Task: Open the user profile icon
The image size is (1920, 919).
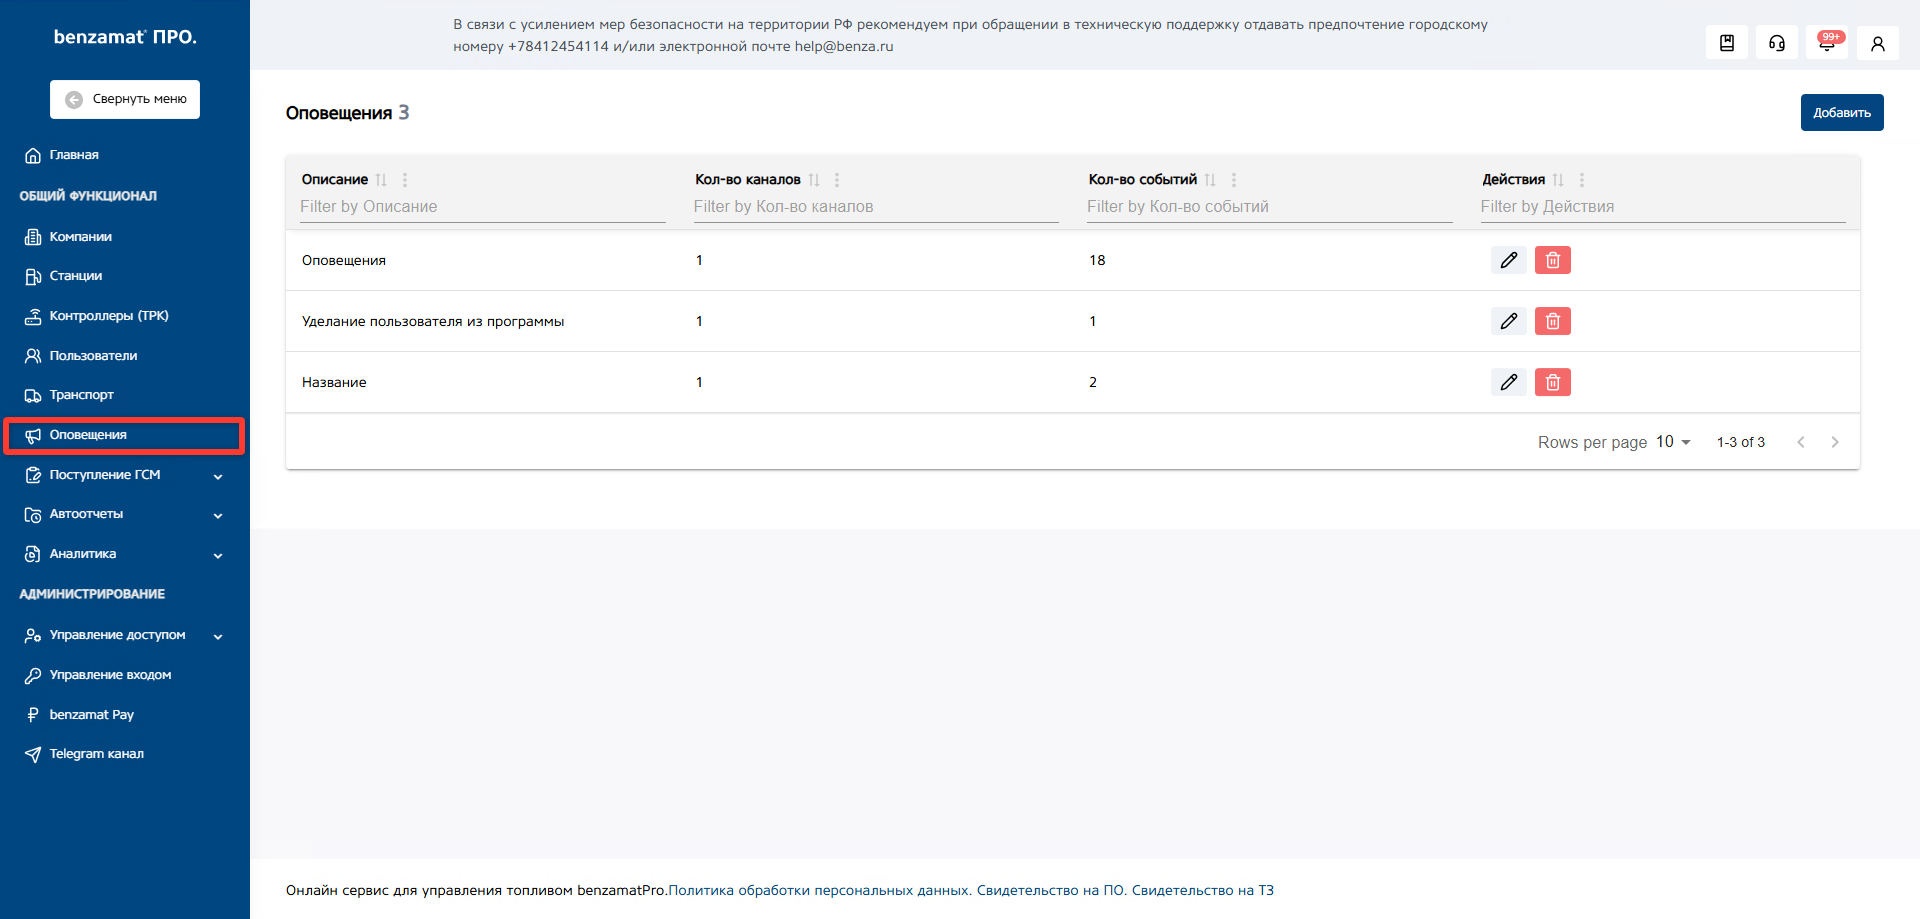Action: 1877,43
